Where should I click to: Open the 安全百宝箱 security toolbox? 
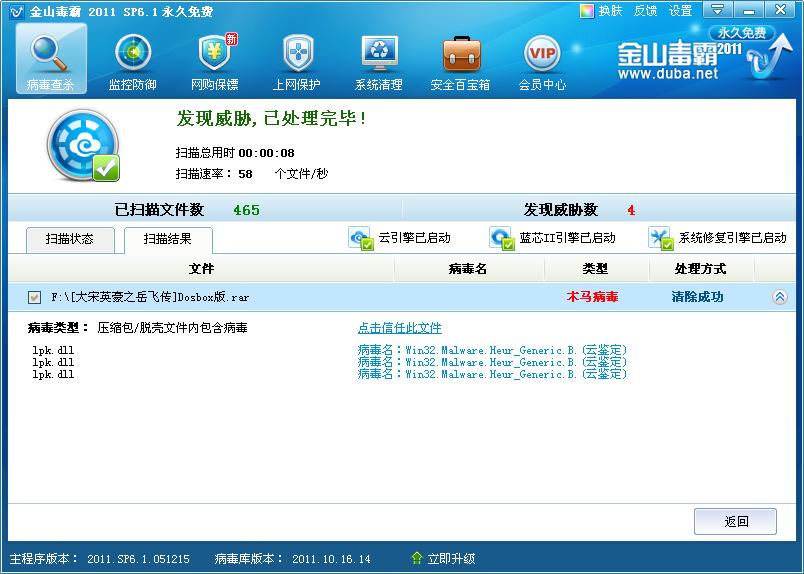tap(460, 60)
